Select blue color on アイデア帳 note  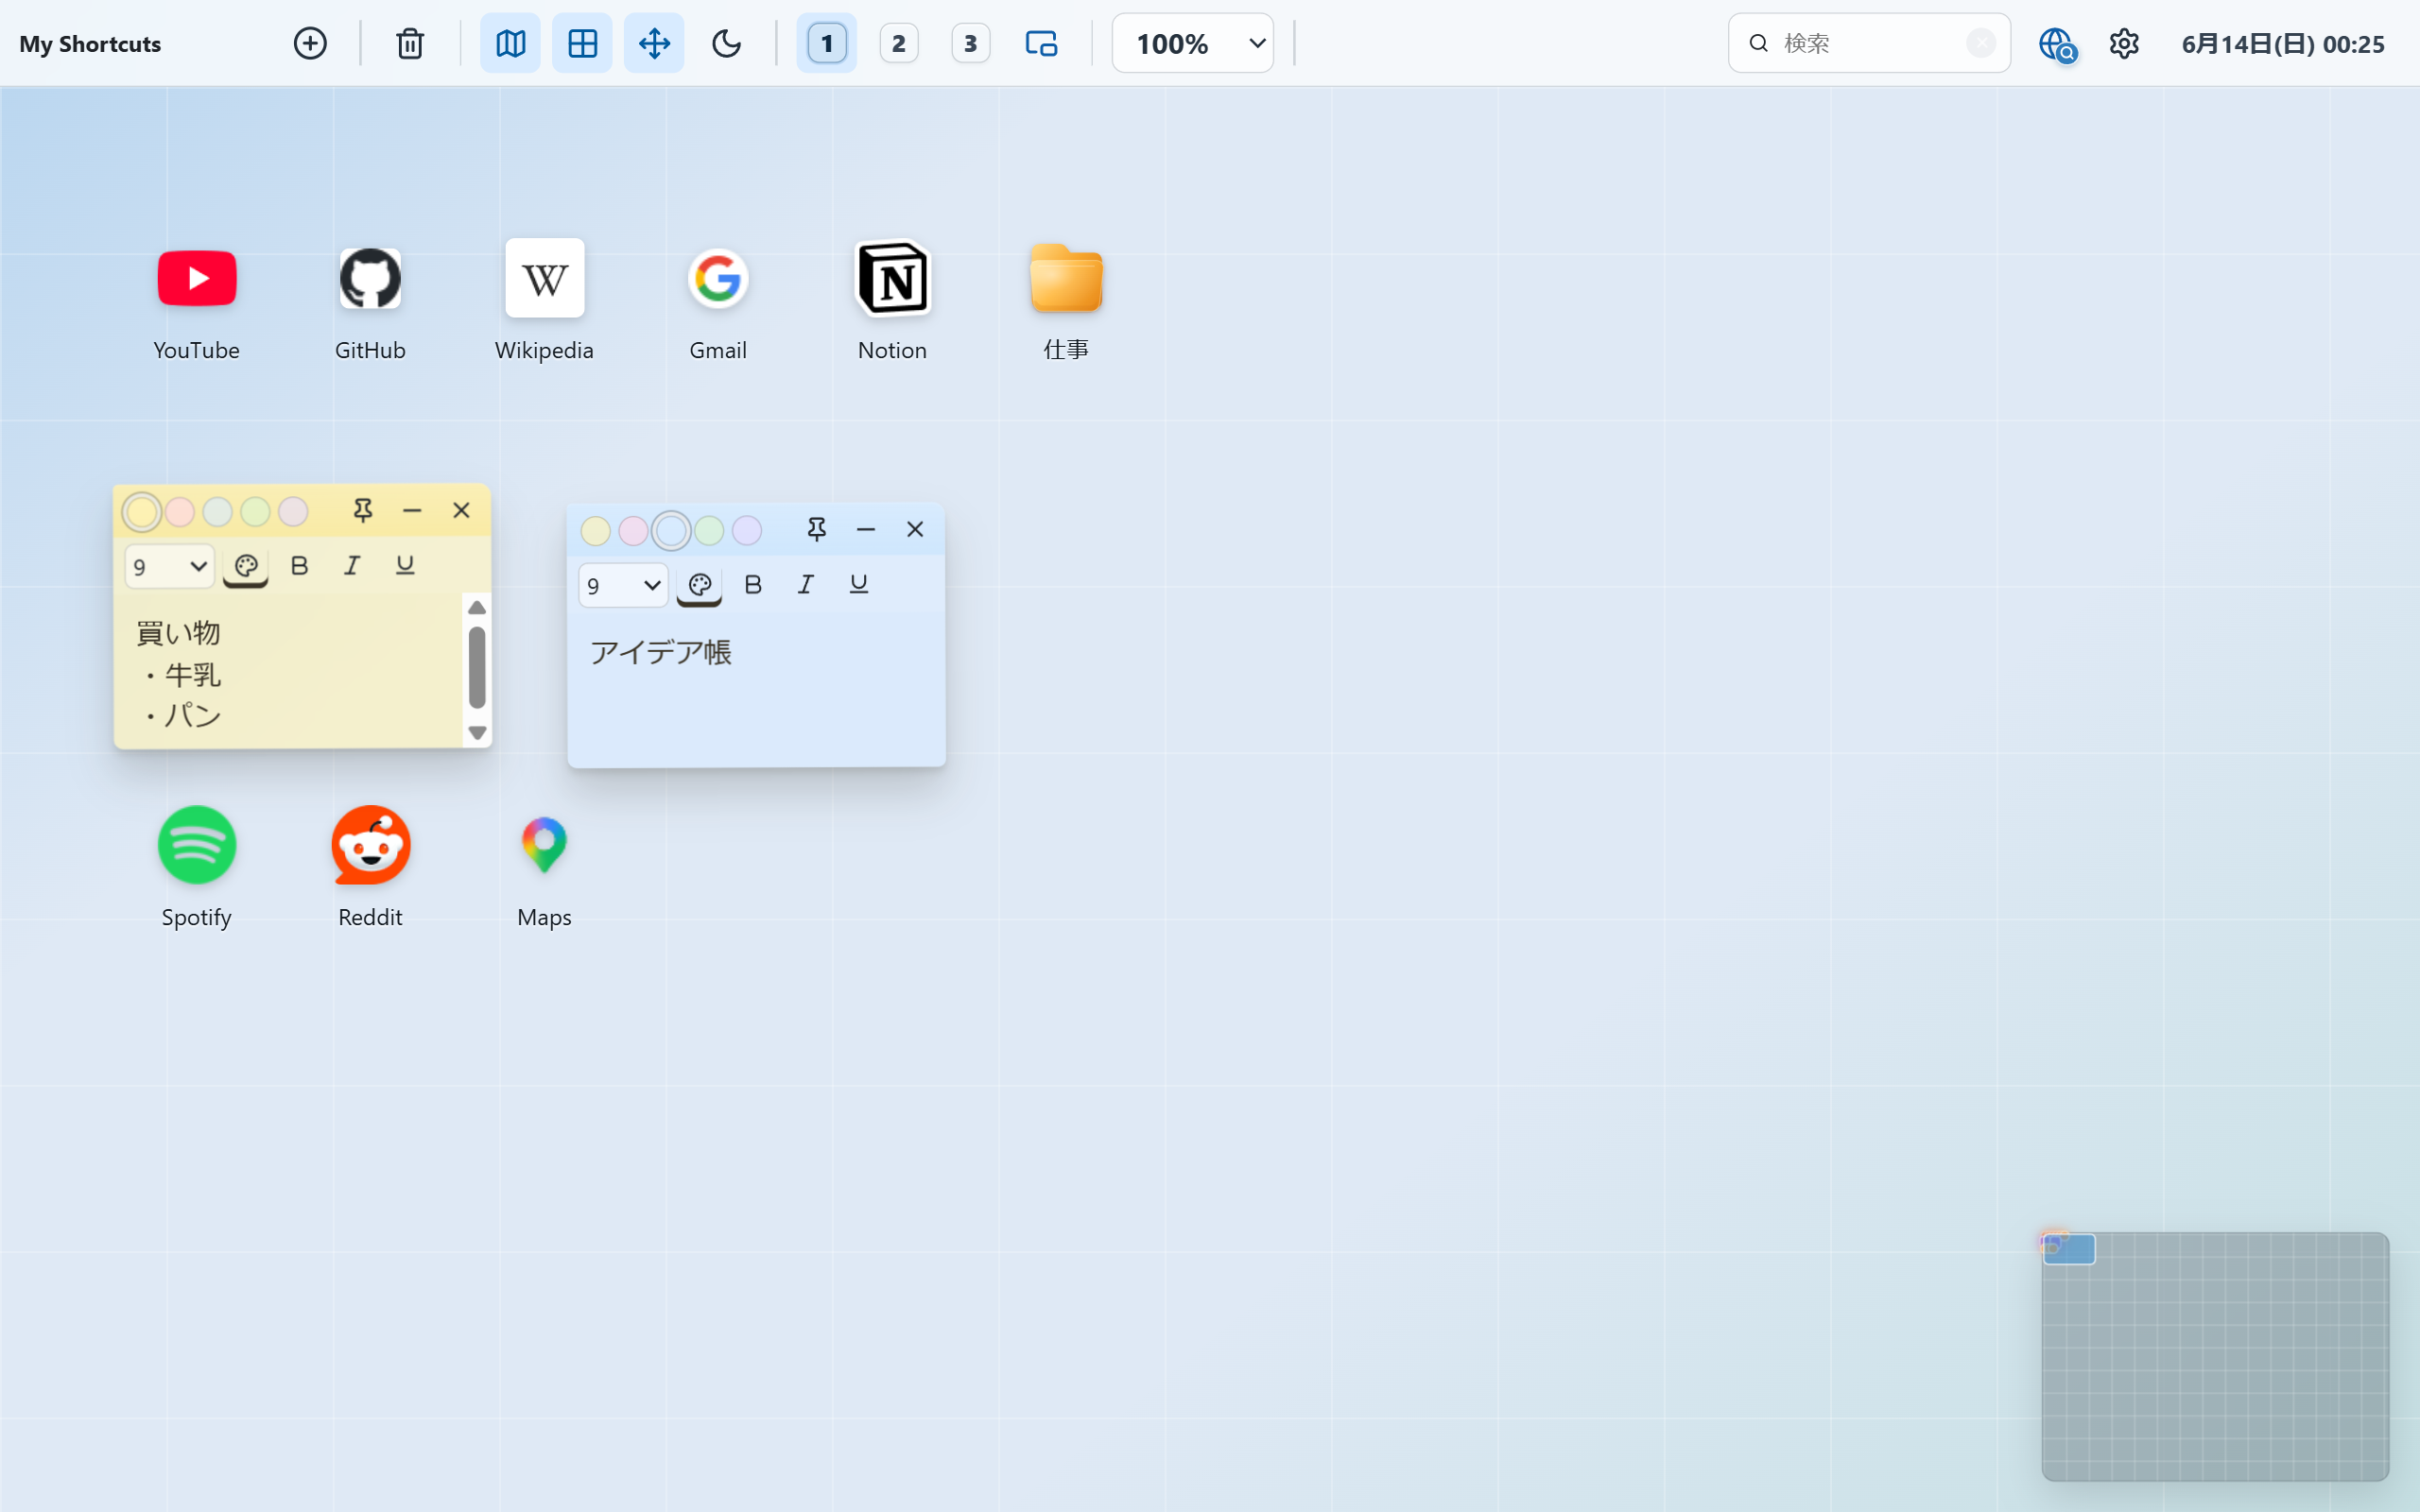[x=672, y=531]
